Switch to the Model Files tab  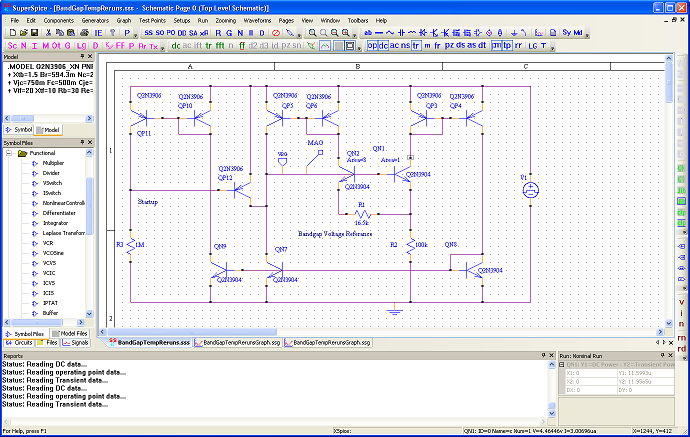[x=70, y=334]
